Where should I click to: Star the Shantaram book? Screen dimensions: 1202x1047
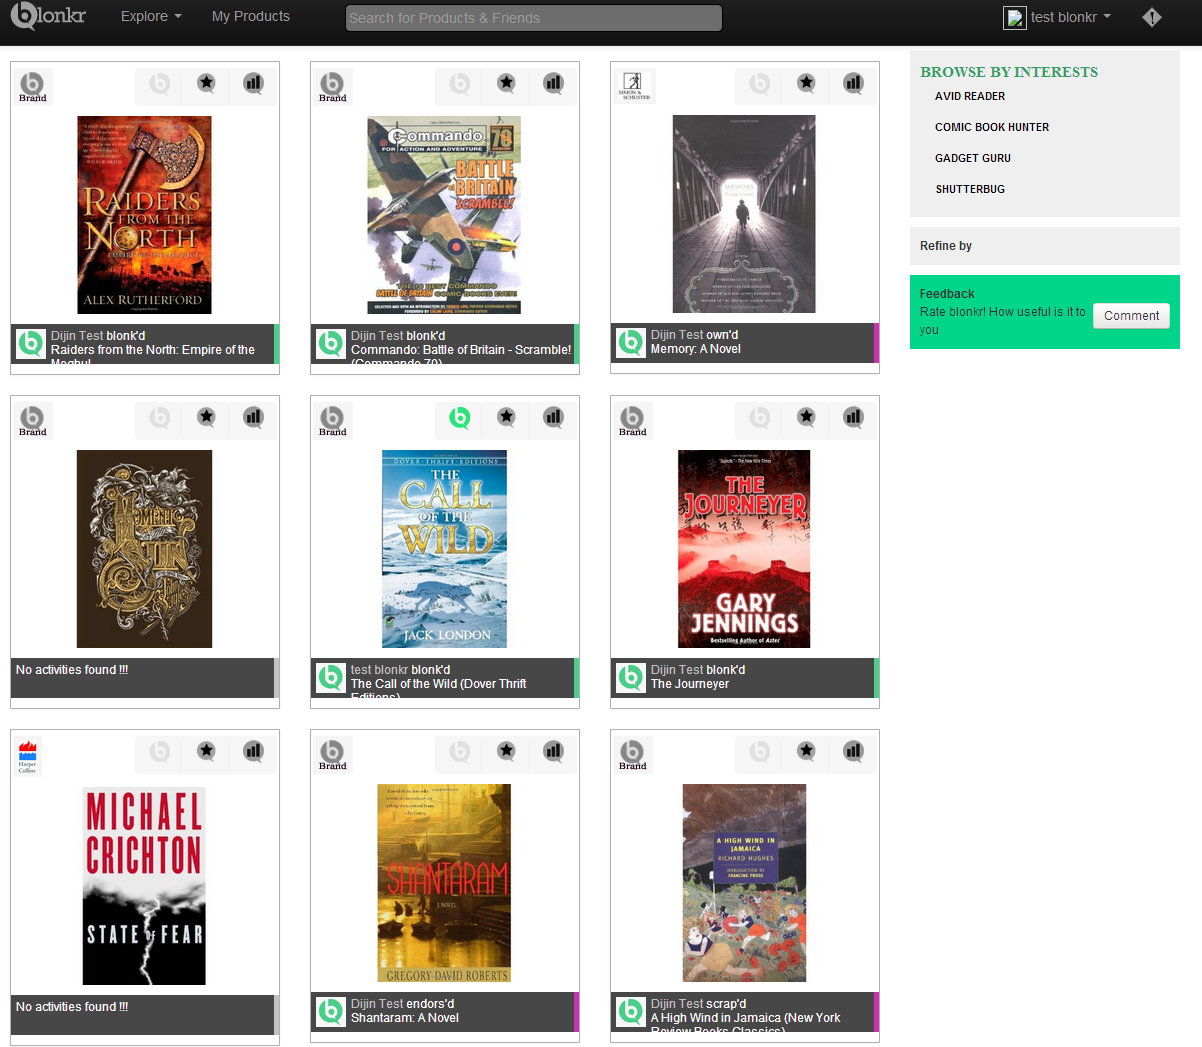[x=506, y=751]
